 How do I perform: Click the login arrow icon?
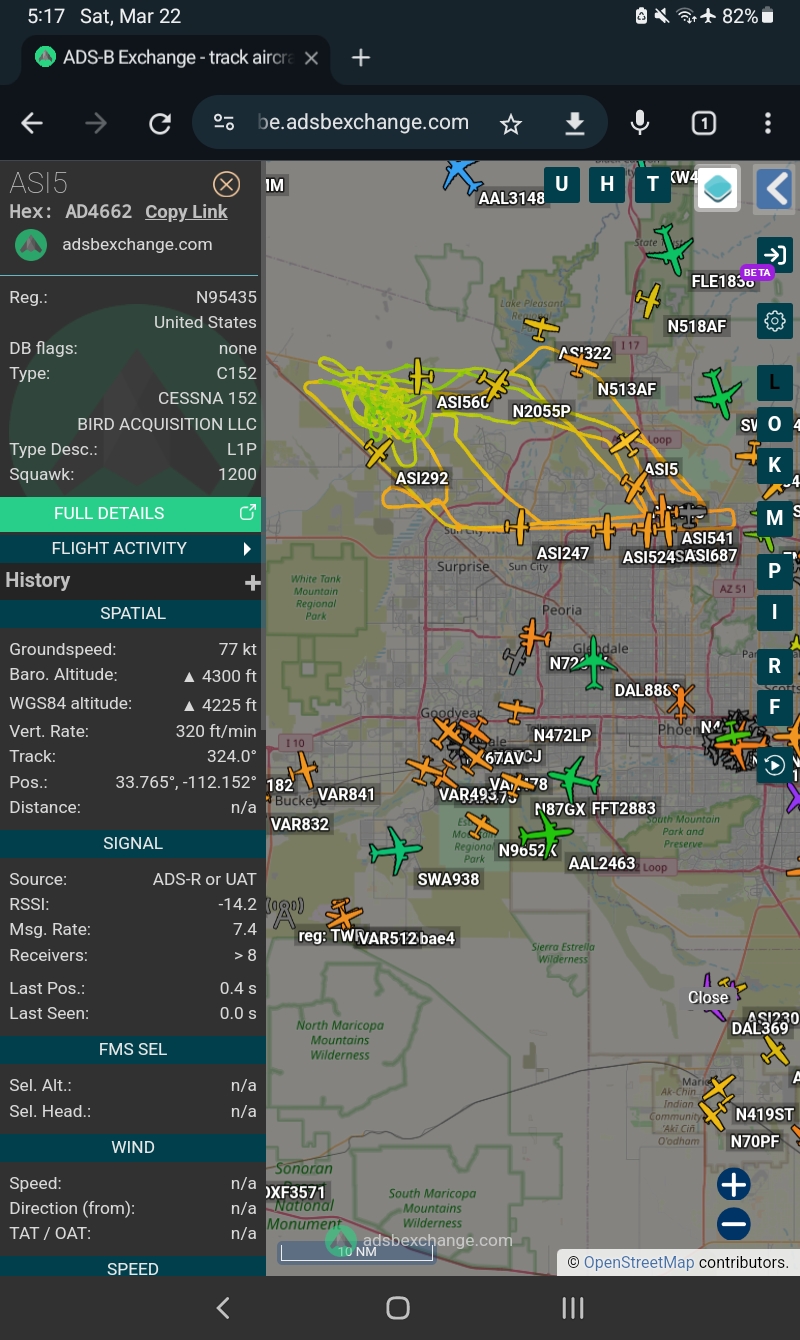(x=774, y=254)
